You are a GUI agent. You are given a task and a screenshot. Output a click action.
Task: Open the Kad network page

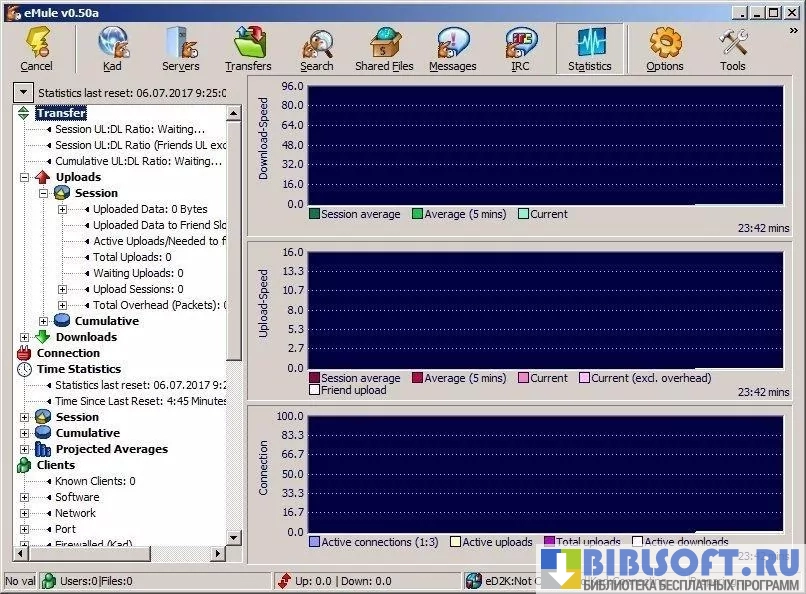(x=113, y=43)
